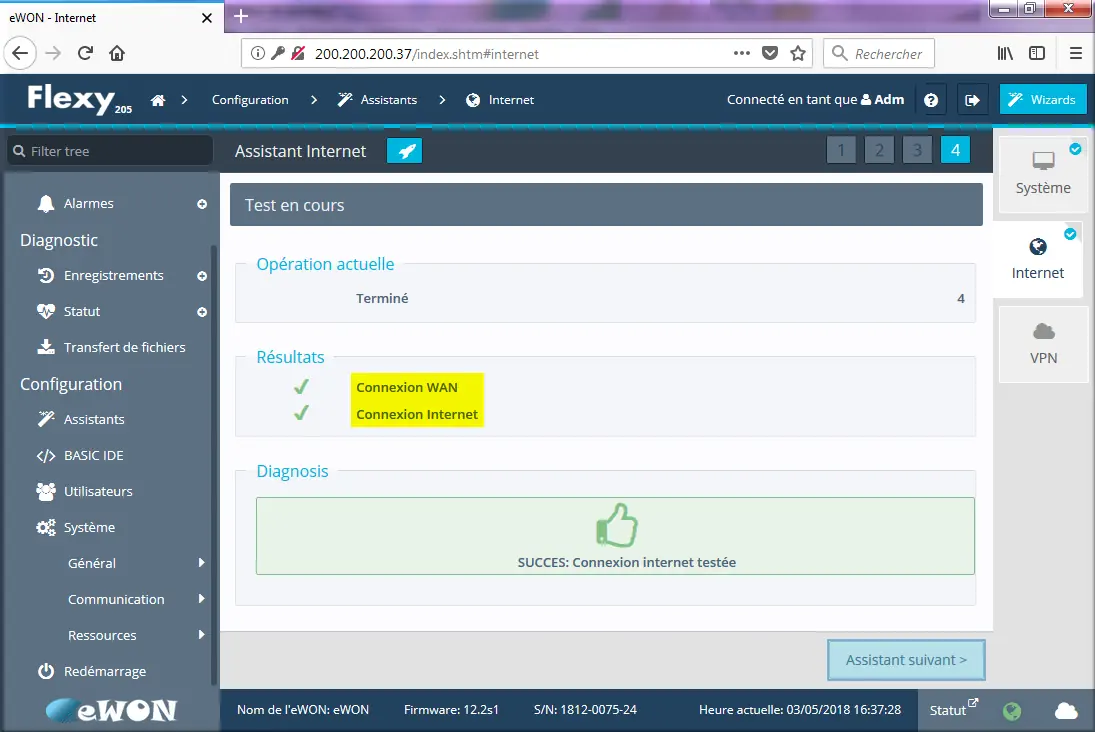
Task: Click the SUCCES: Connexion internet testée message
Action: tap(626, 562)
